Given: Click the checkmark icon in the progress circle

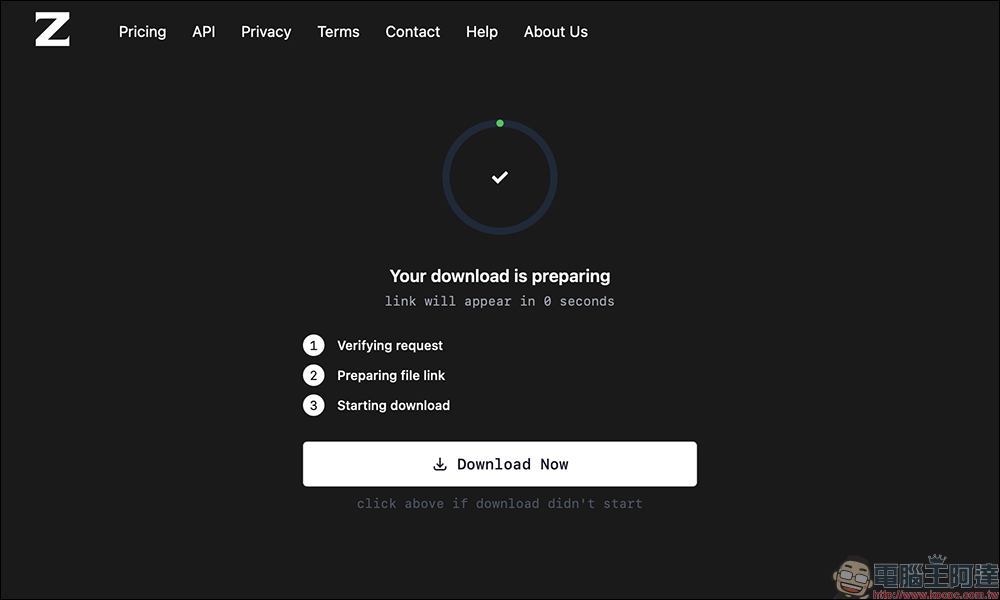Looking at the screenshot, I should [500, 177].
